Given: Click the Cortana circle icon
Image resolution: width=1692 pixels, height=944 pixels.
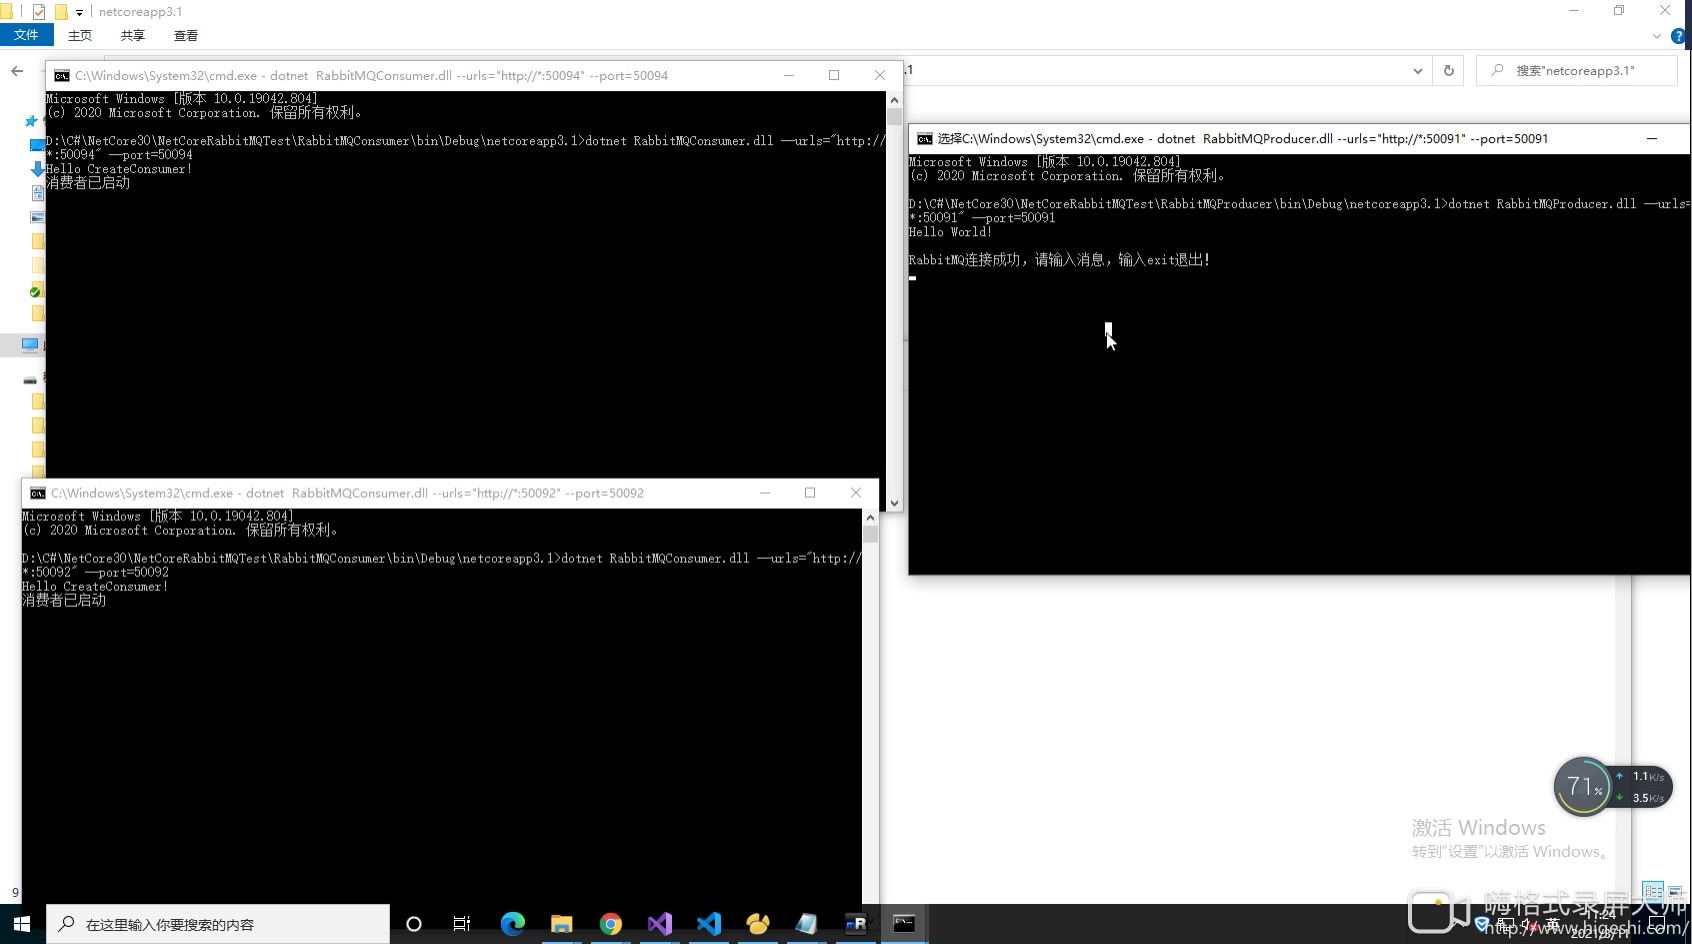Looking at the screenshot, I should tap(414, 924).
